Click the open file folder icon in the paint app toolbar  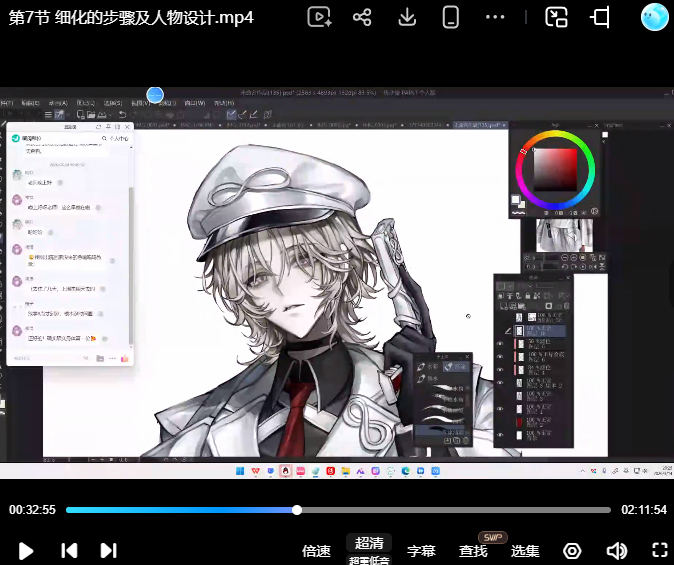click(x=91, y=114)
